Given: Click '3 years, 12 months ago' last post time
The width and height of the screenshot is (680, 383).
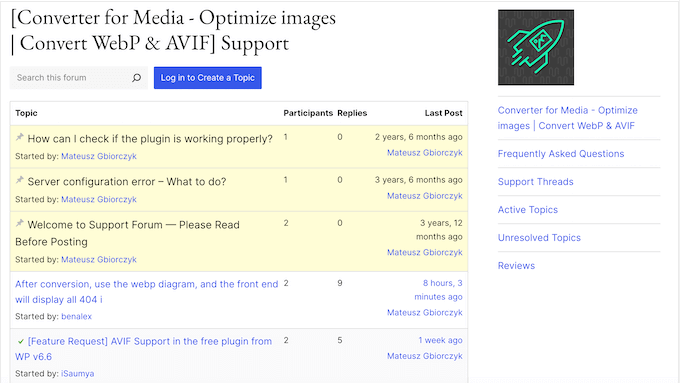Looking at the screenshot, I should click(x=439, y=230).
